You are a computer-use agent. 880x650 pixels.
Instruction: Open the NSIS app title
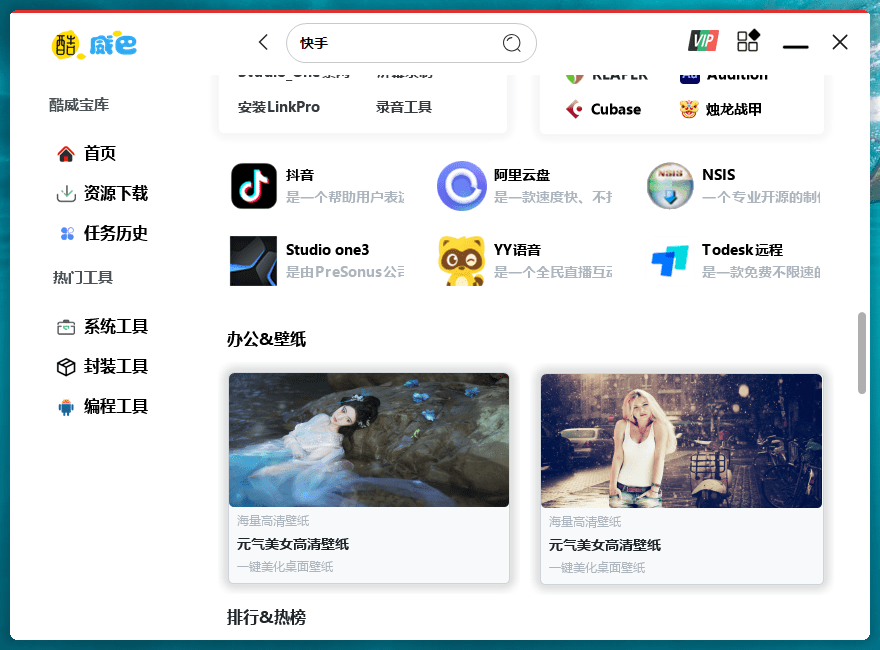[x=718, y=175]
